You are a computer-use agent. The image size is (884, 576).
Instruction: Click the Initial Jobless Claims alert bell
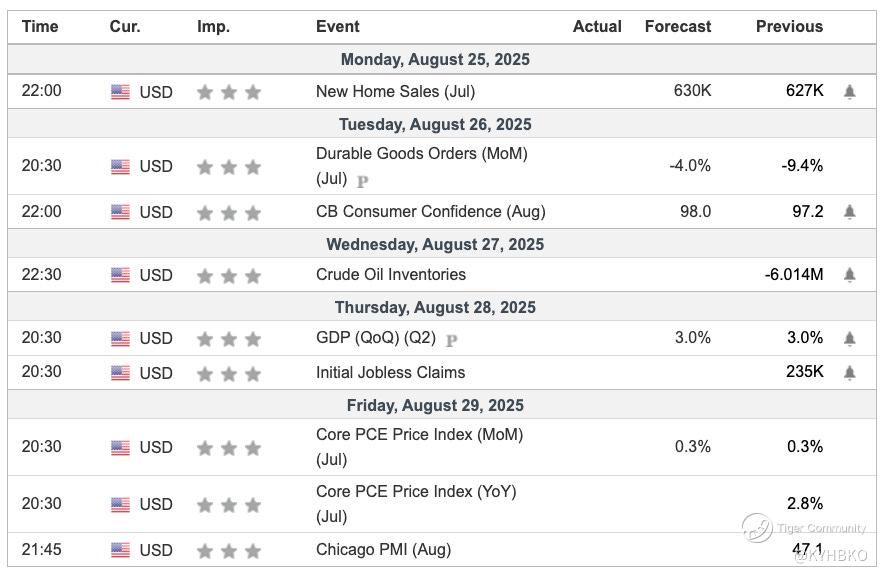click(x=849, y=373)
